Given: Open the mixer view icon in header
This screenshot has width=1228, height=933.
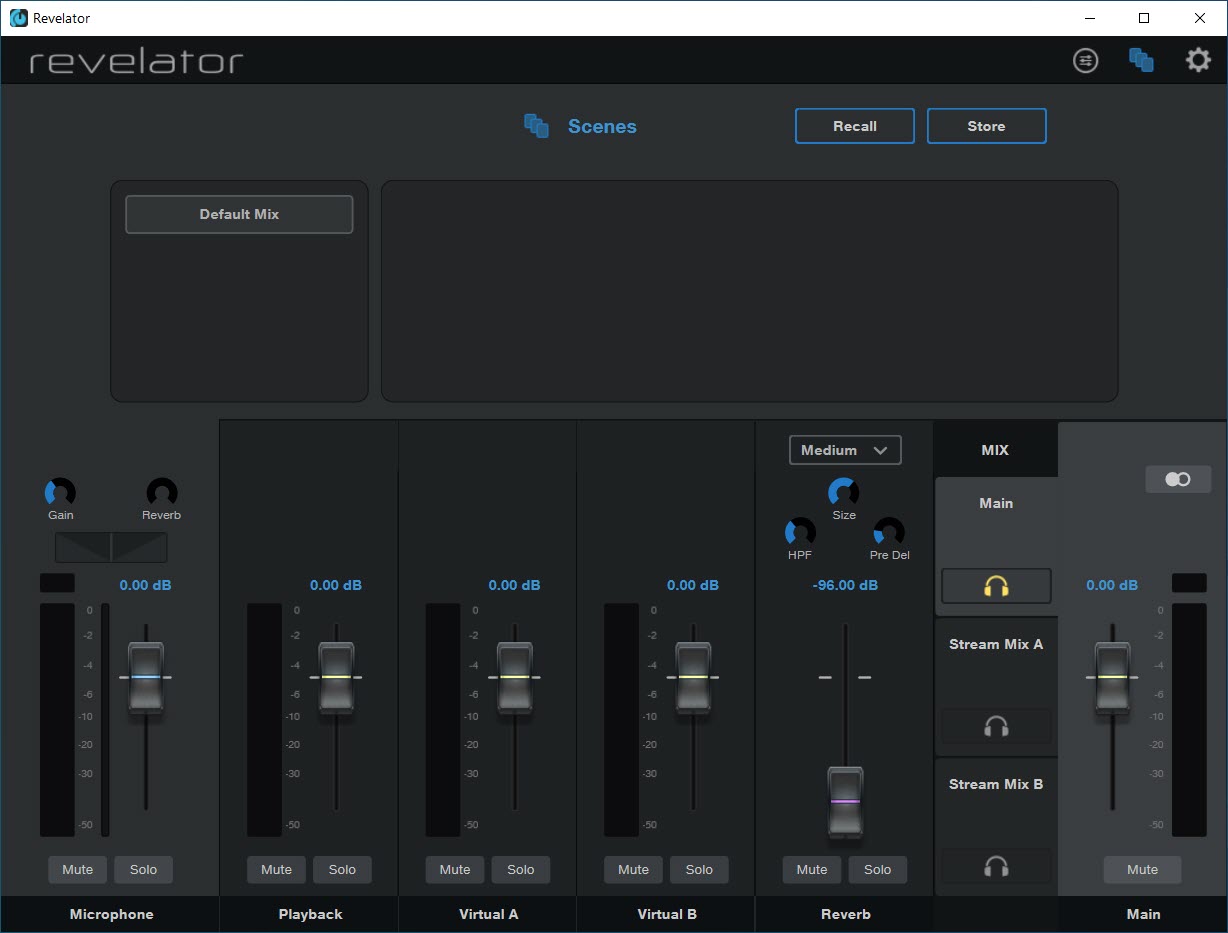Looking at the screenshot, I should click(1085, 61).
